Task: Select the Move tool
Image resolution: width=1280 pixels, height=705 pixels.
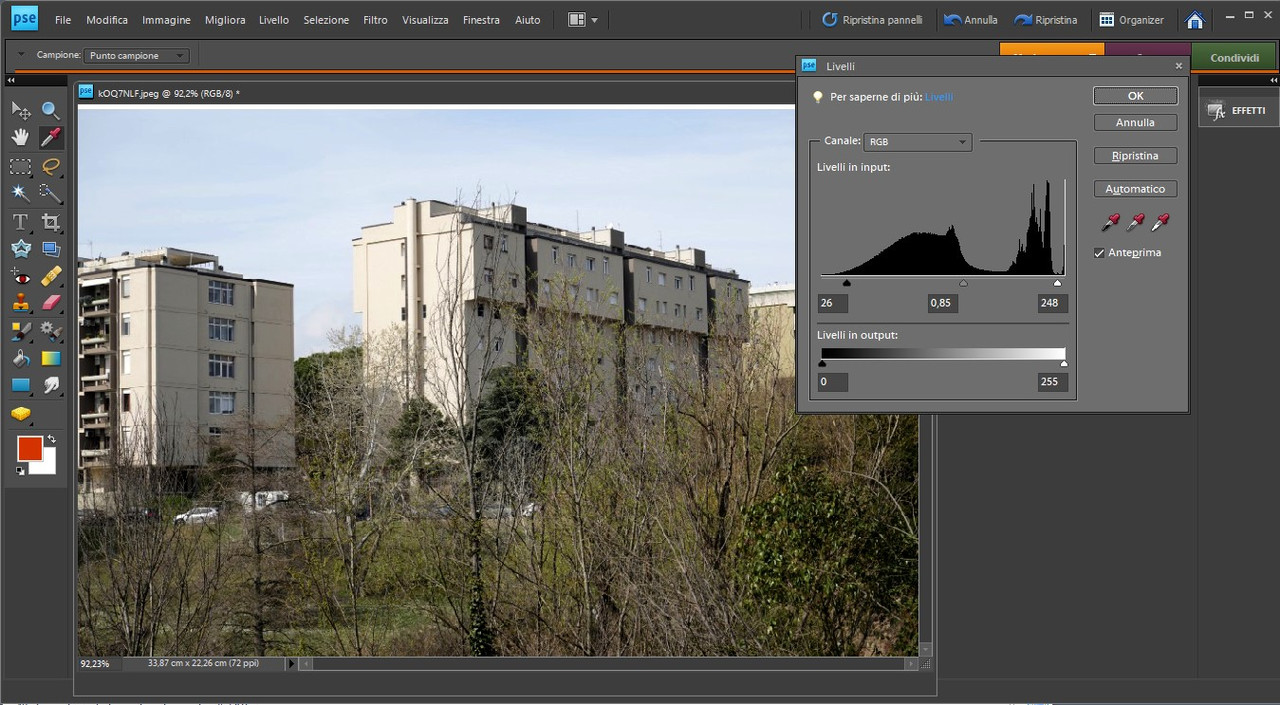Action: (x=20, y=110)
